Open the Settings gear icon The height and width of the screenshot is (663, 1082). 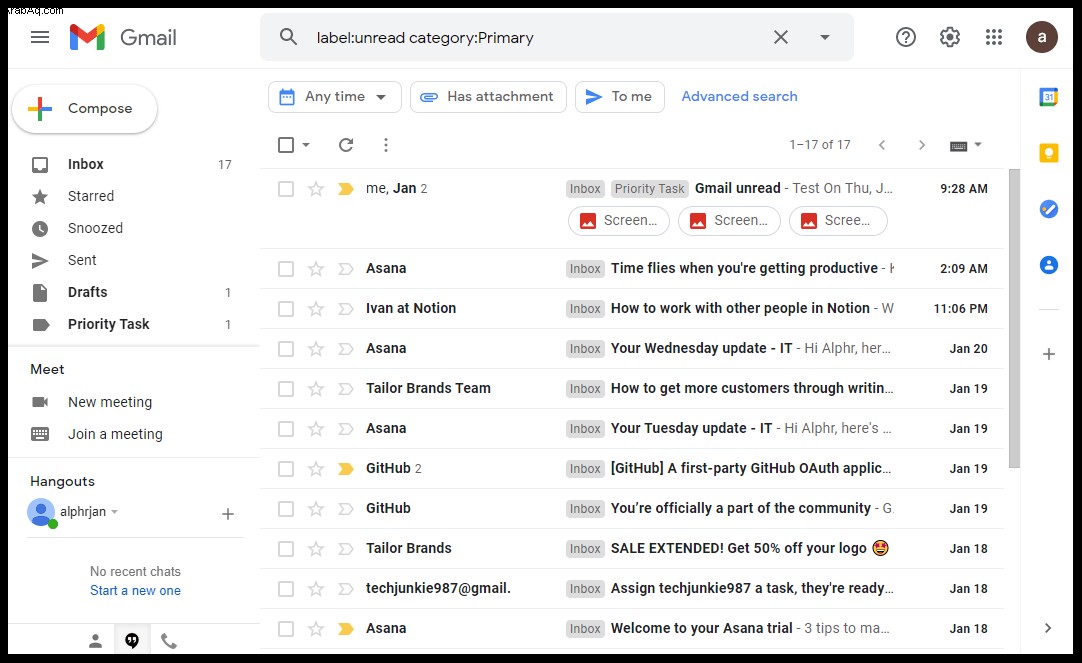pyautogui.click(x=950, y=37)
